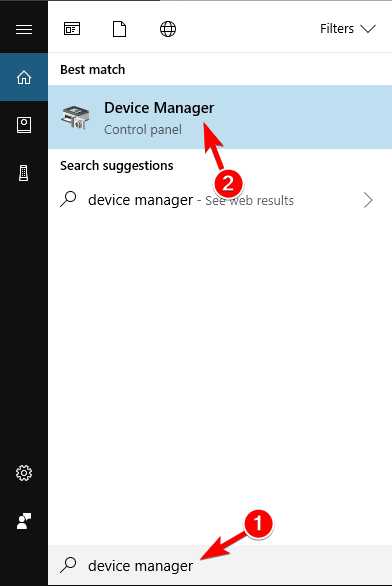Click the magnifier icon beside web suggestion
The height and width of the screenshot is (586, 392).
(x=68, y=199)
